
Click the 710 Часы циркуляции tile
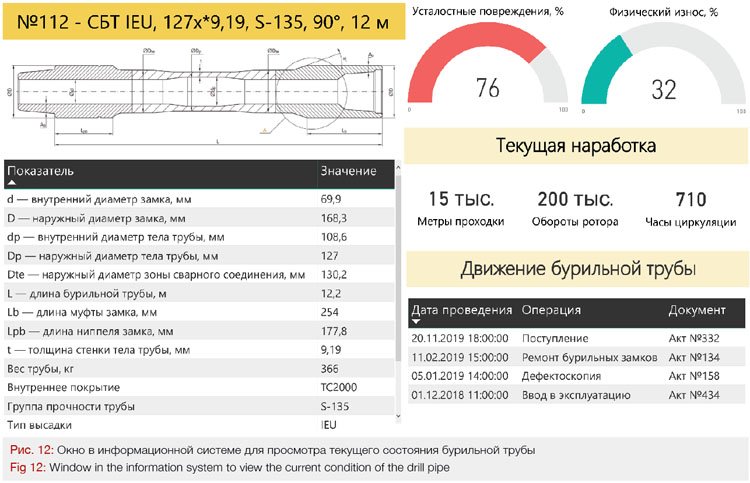coord(690,209)
